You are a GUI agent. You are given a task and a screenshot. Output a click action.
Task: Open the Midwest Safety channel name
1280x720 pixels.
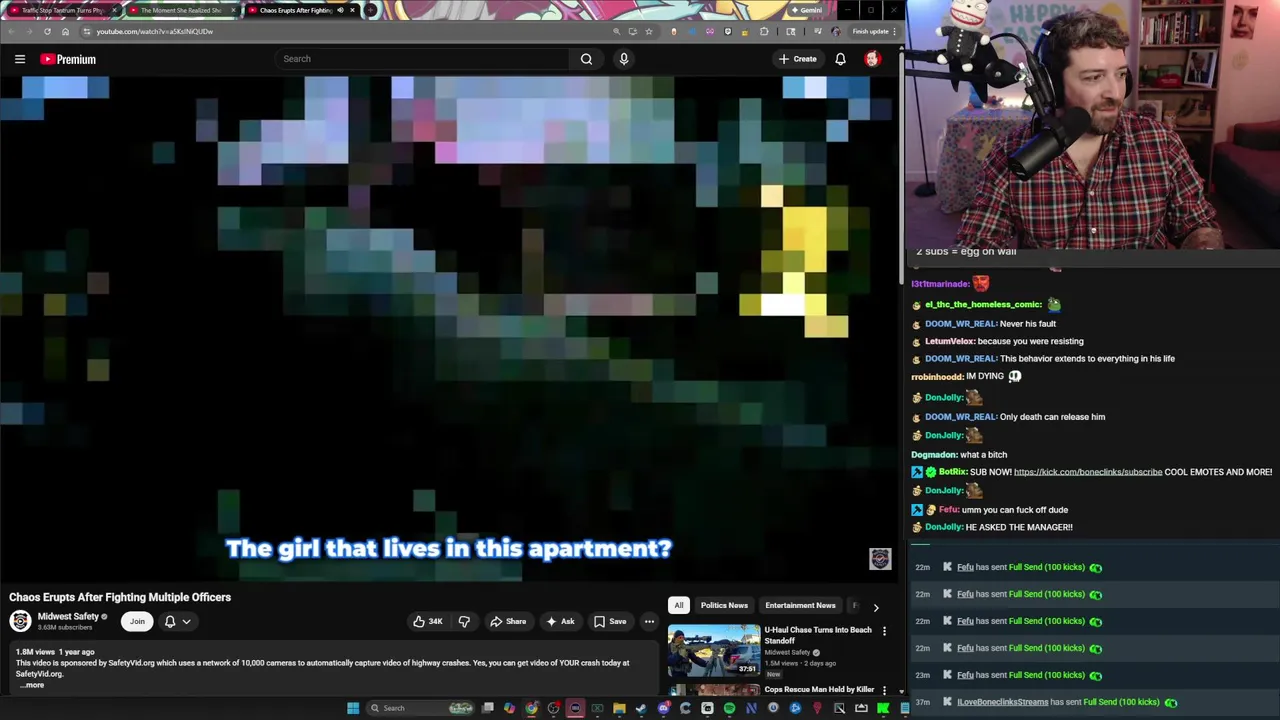pos(68,616)
